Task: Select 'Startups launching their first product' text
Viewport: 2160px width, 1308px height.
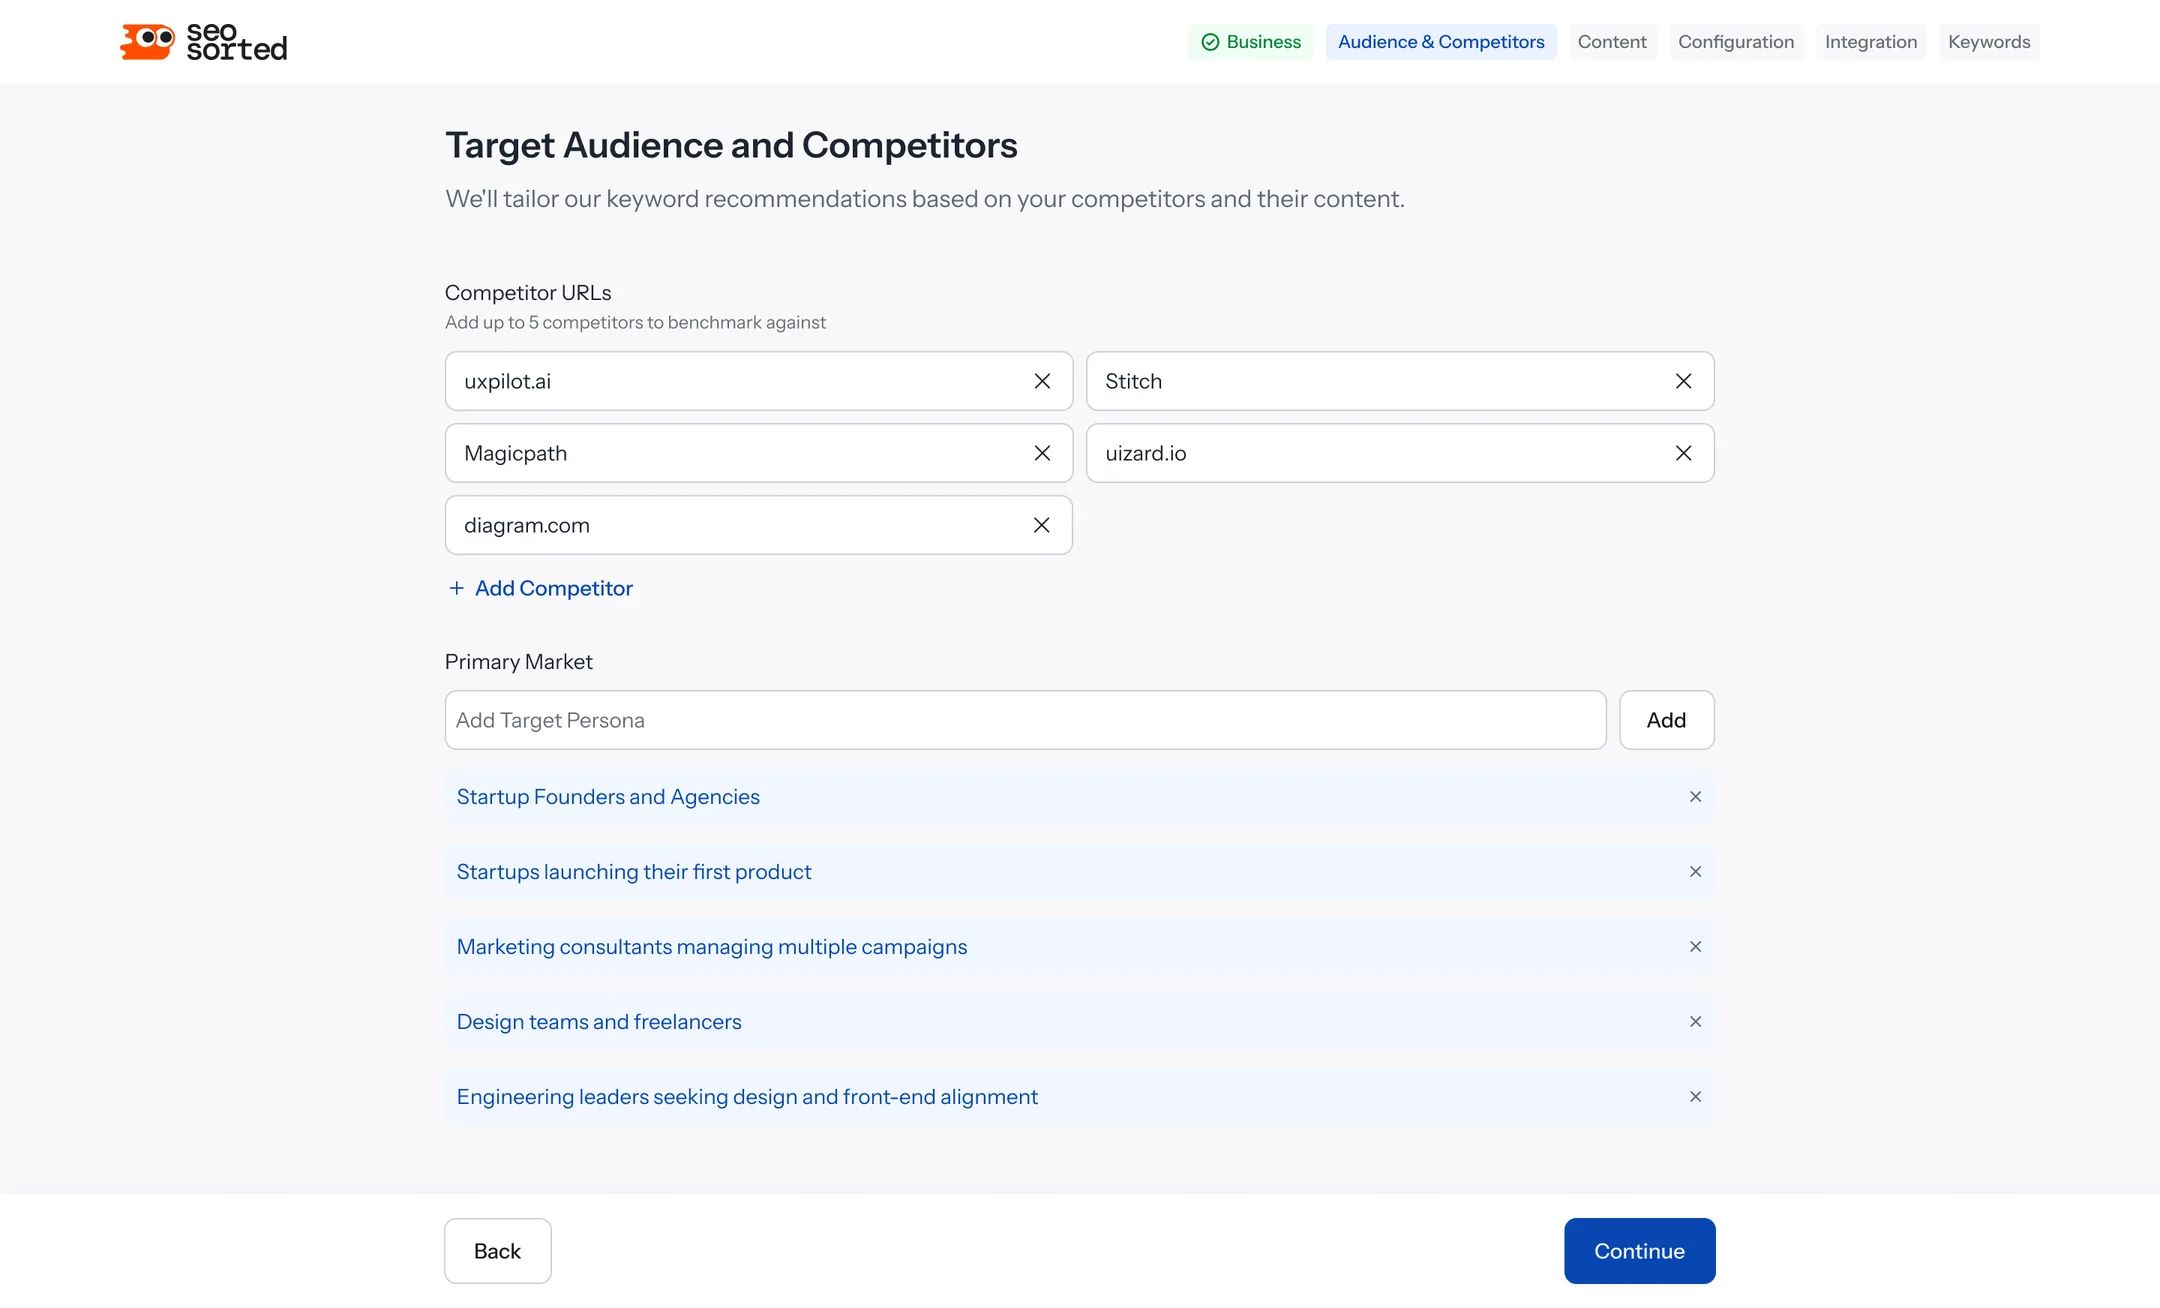Action: (634, 872)
